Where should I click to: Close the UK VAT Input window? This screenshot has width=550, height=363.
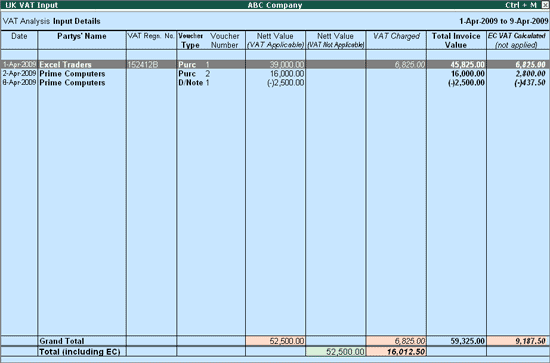click(545, 5)
